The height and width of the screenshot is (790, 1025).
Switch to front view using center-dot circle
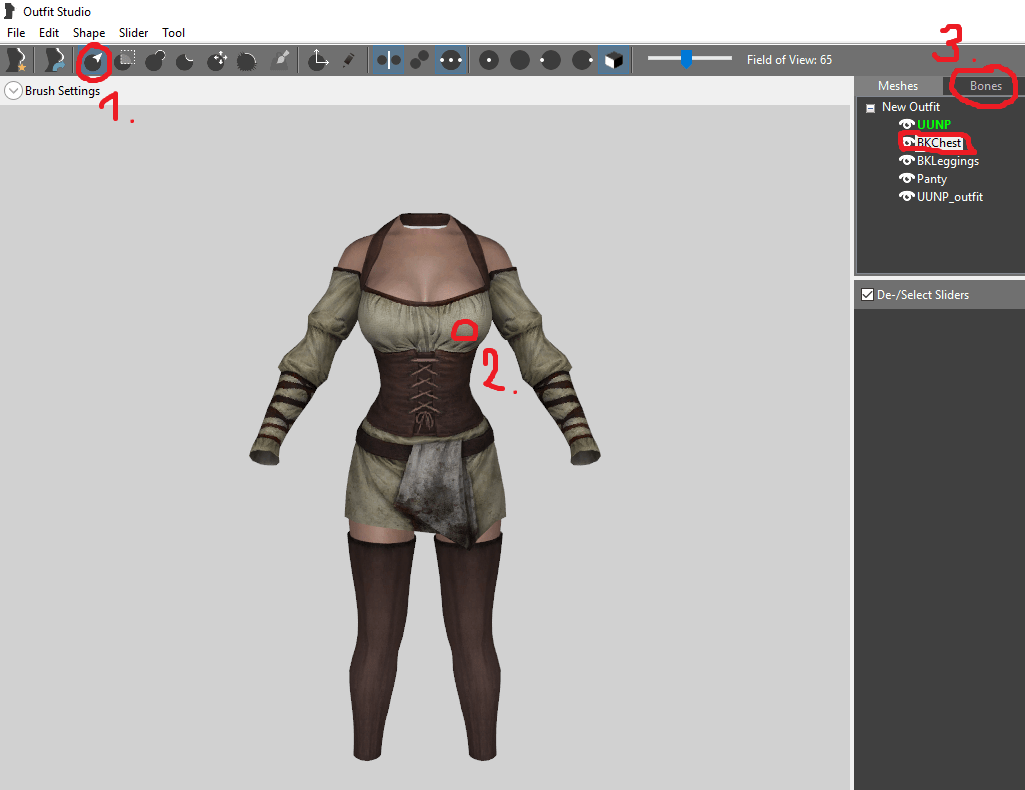pyautogui.click(x=489, y=60)
